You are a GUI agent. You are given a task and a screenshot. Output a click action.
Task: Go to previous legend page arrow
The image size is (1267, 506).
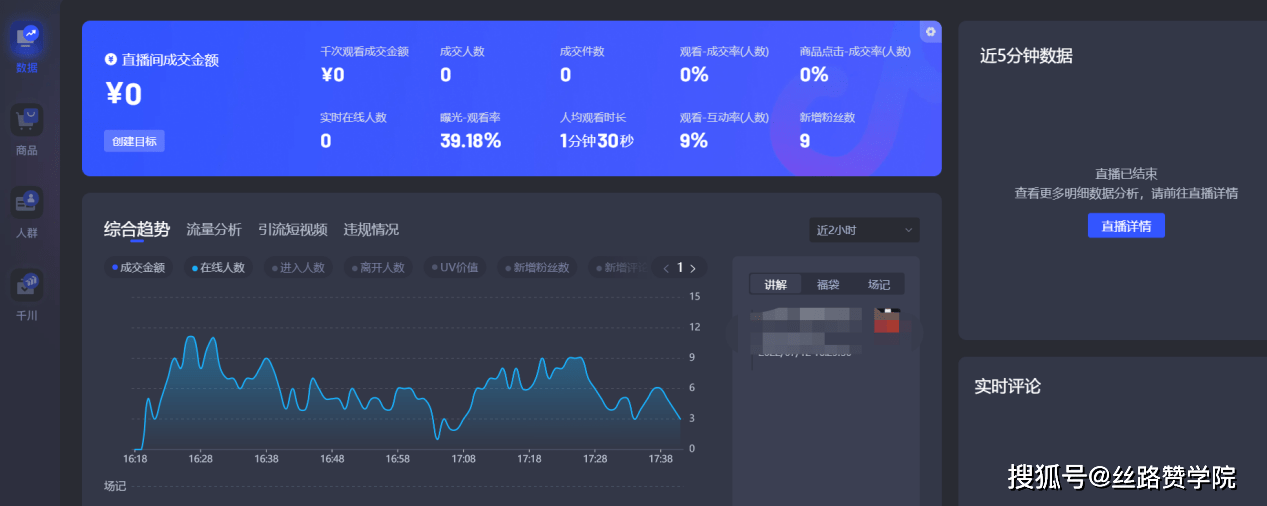click(667, 268)
